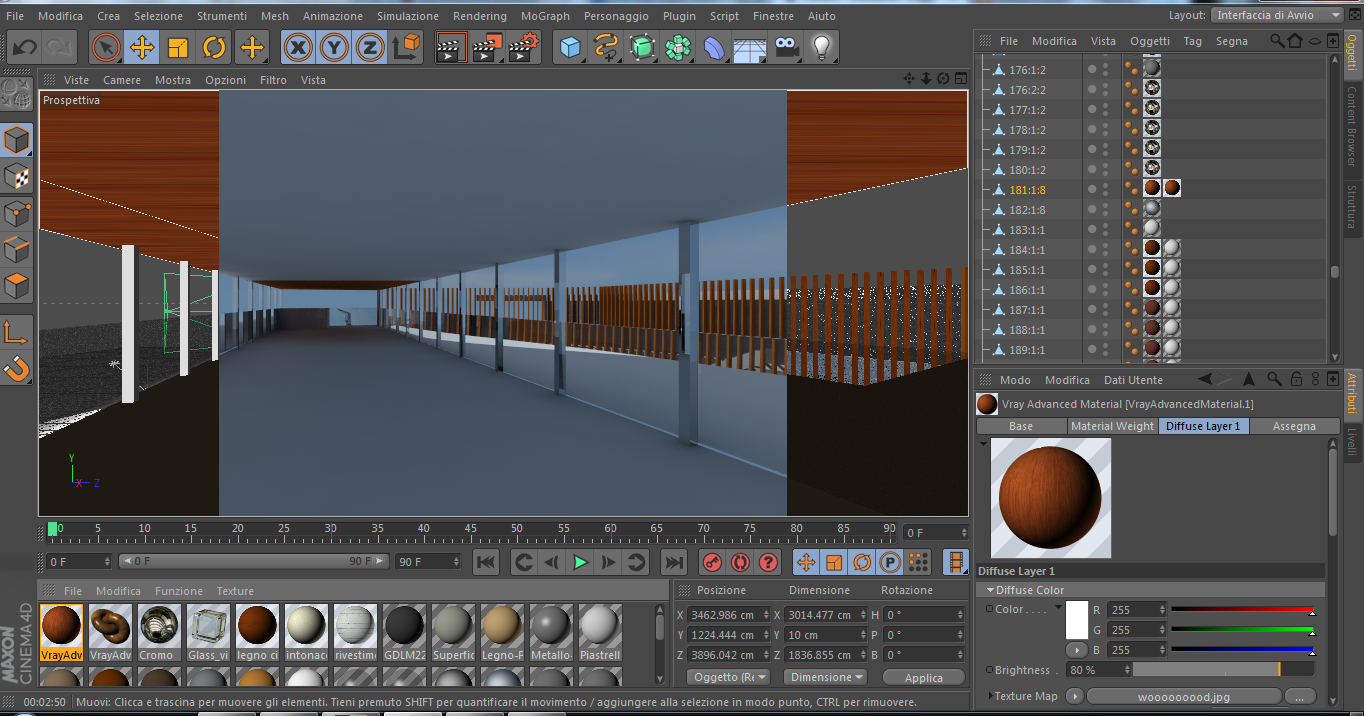Activate the Rotate tool in top toolbar
1366x716 pixels.
[214, 47]
